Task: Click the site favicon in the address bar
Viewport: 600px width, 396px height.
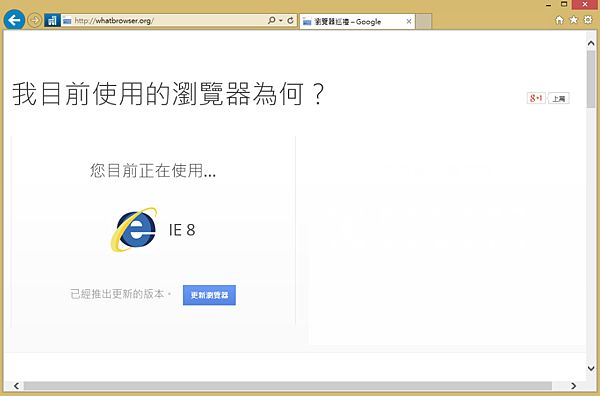Action: click(x=67, y=21)
